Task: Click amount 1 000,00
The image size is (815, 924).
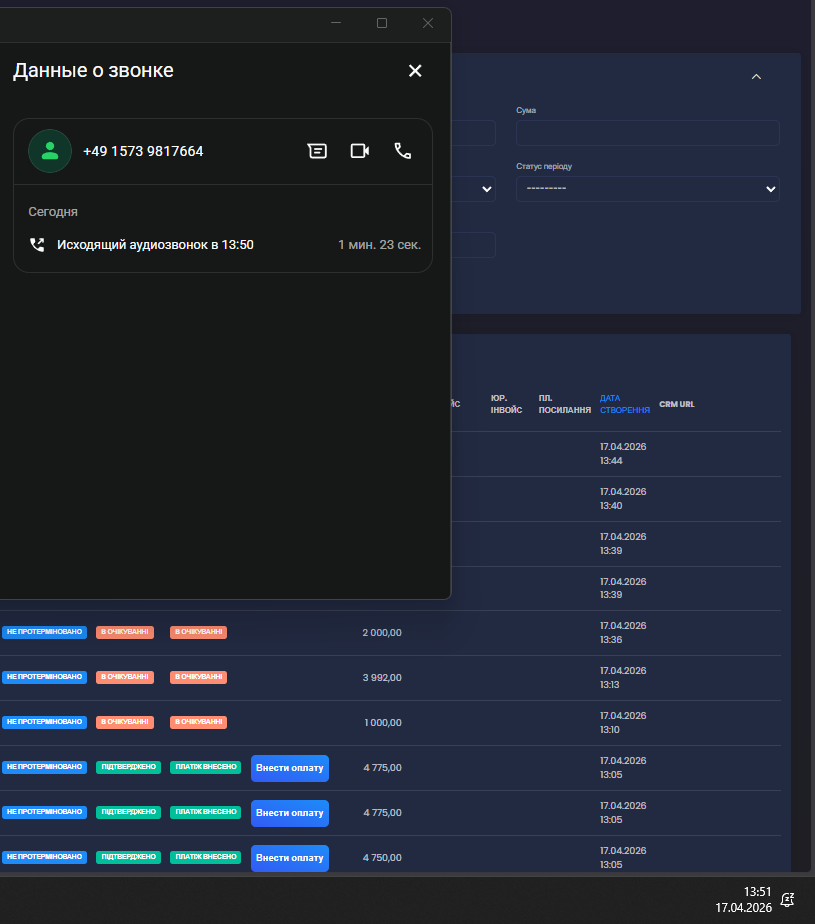Action: (383, 722)
